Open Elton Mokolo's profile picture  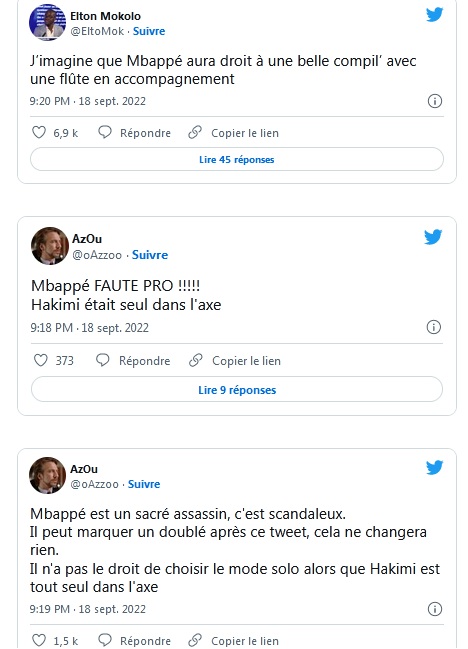(48, 22)
